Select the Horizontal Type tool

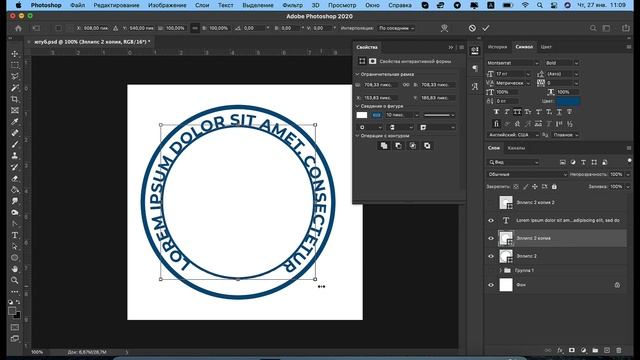click(15, 235)
